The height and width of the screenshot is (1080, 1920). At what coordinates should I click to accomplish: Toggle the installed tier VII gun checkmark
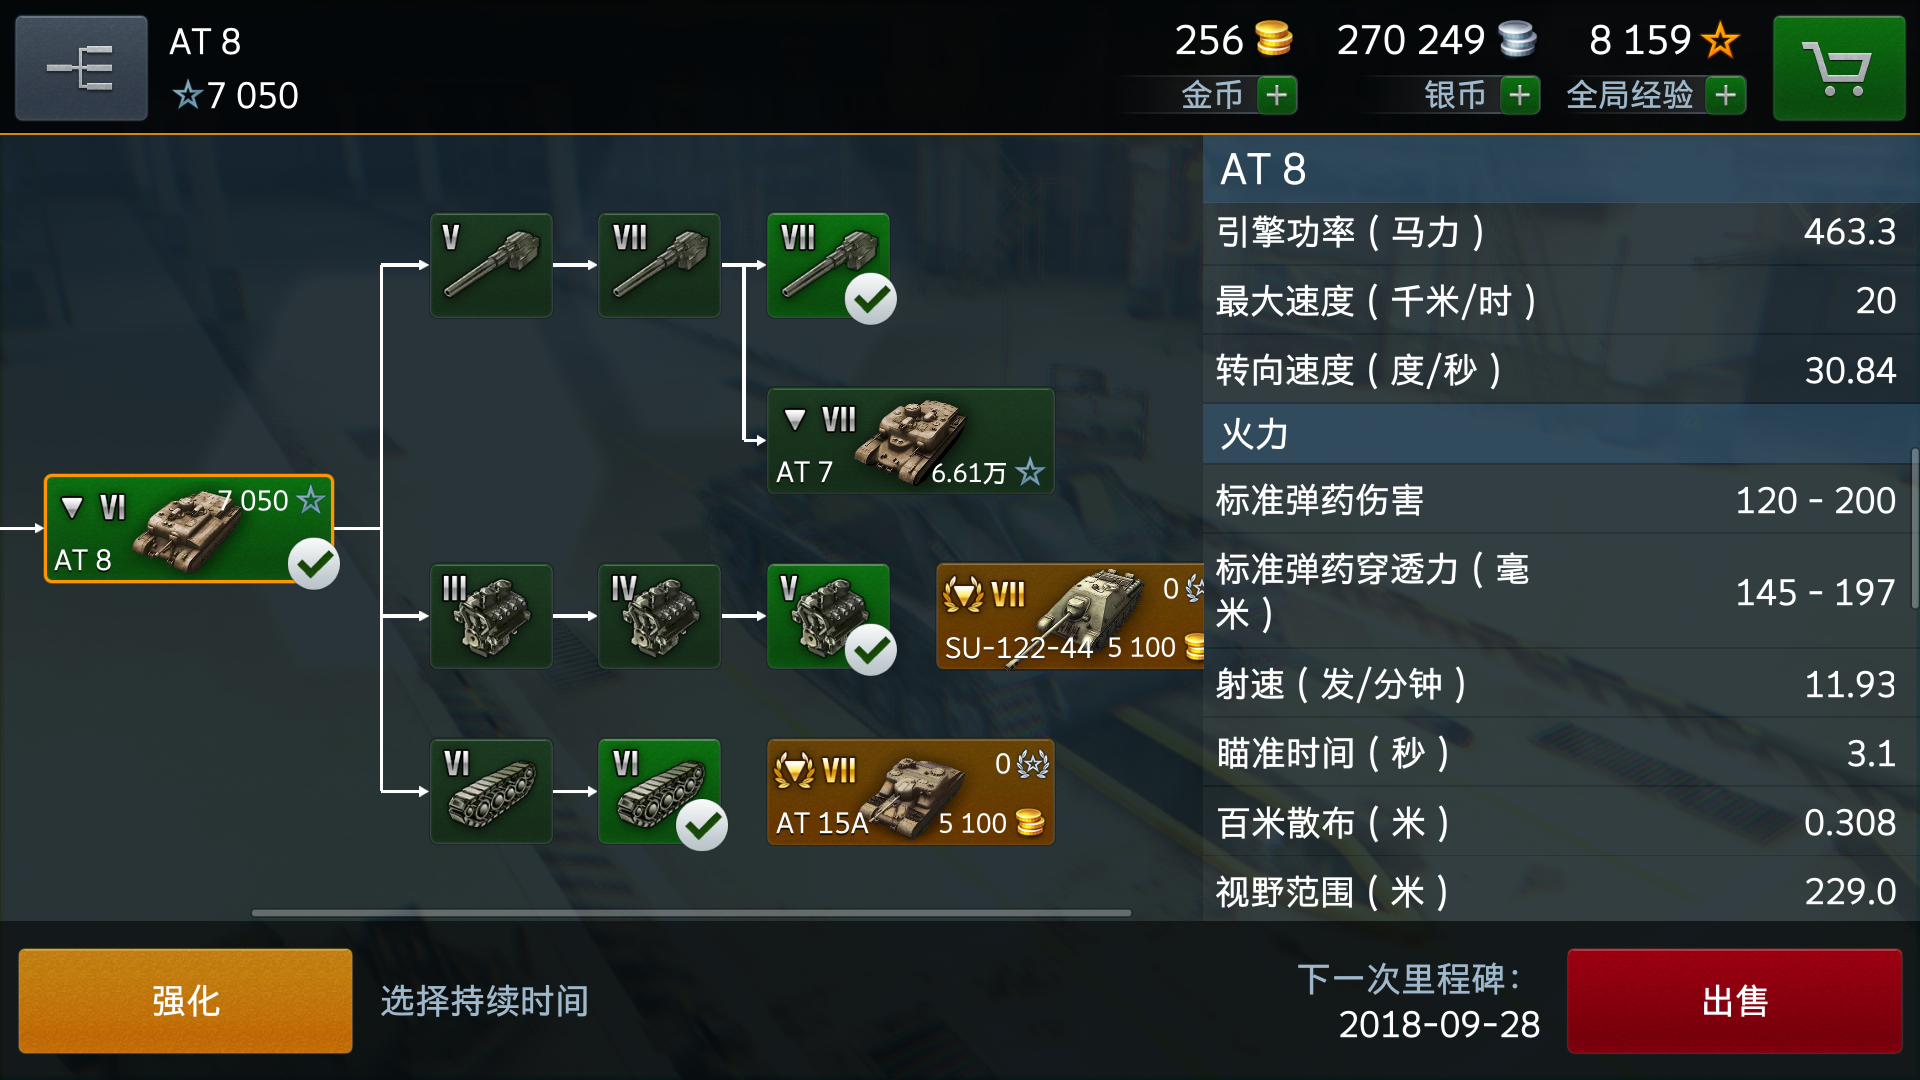[x=870, y=298]
